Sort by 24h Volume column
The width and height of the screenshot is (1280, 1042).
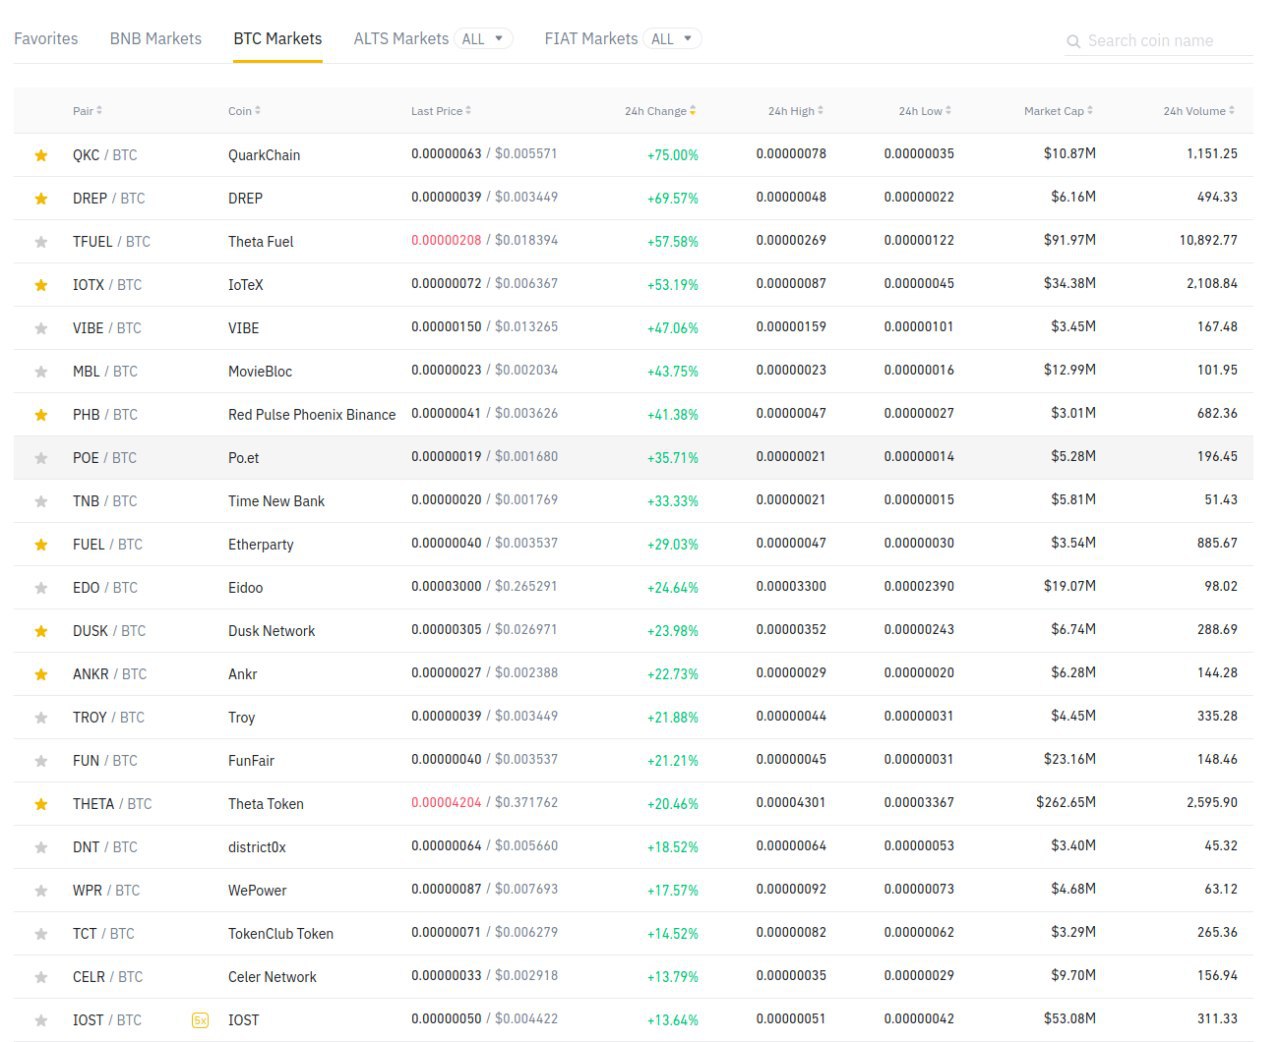point(1198,111)
